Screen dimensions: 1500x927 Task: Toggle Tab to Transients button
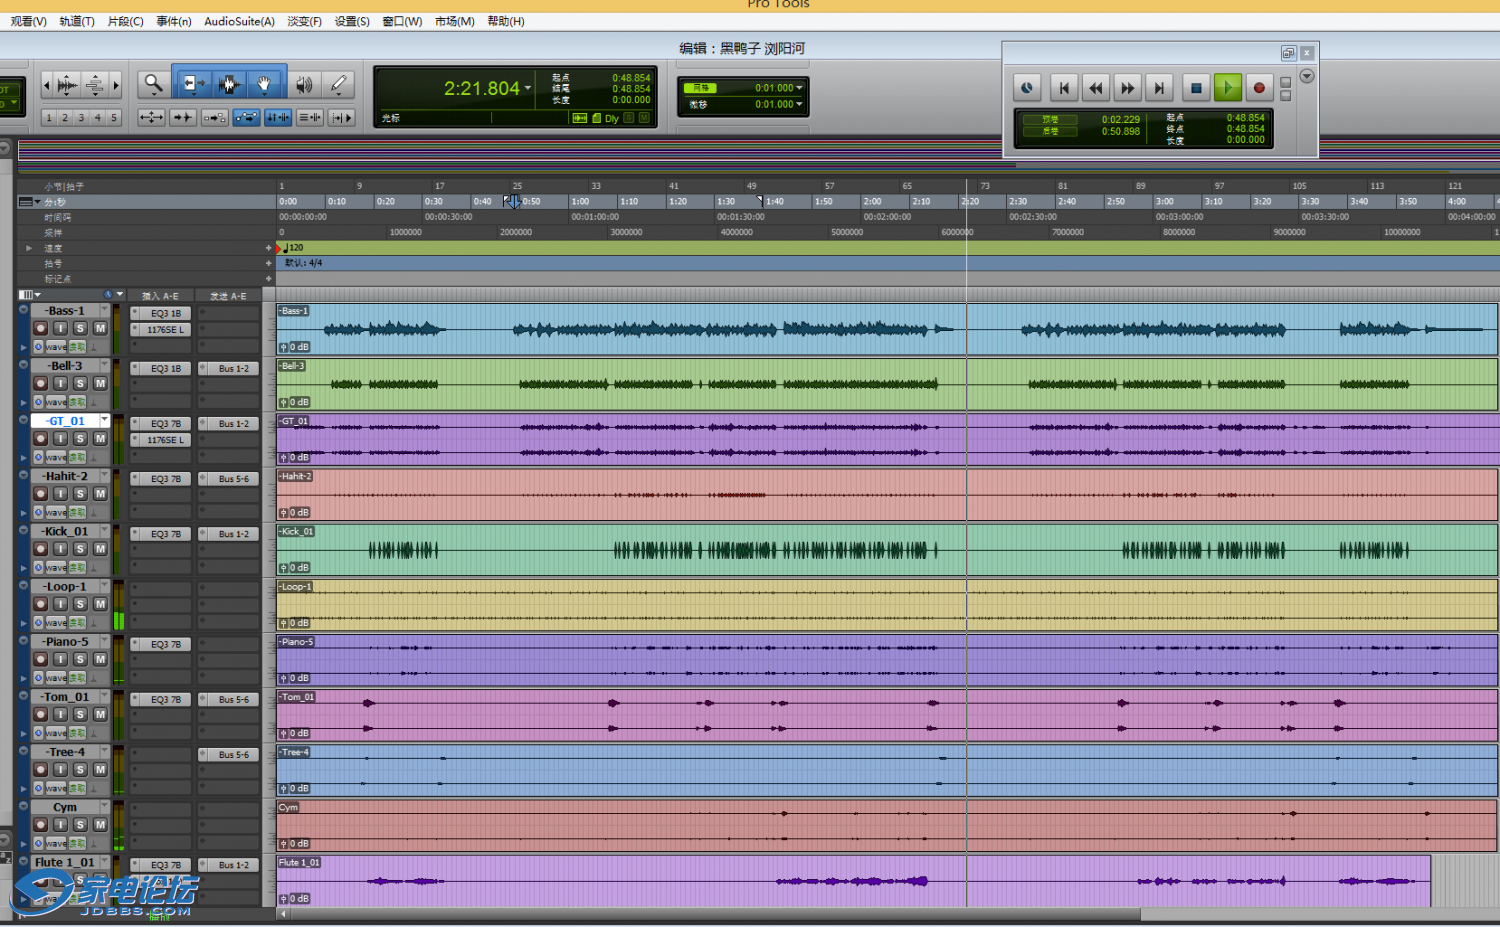(183, 118)
